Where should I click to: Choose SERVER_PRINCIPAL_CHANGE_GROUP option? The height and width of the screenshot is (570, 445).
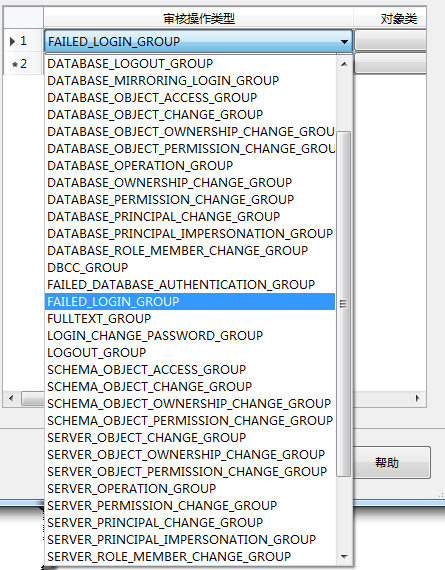tap(190, 523)
